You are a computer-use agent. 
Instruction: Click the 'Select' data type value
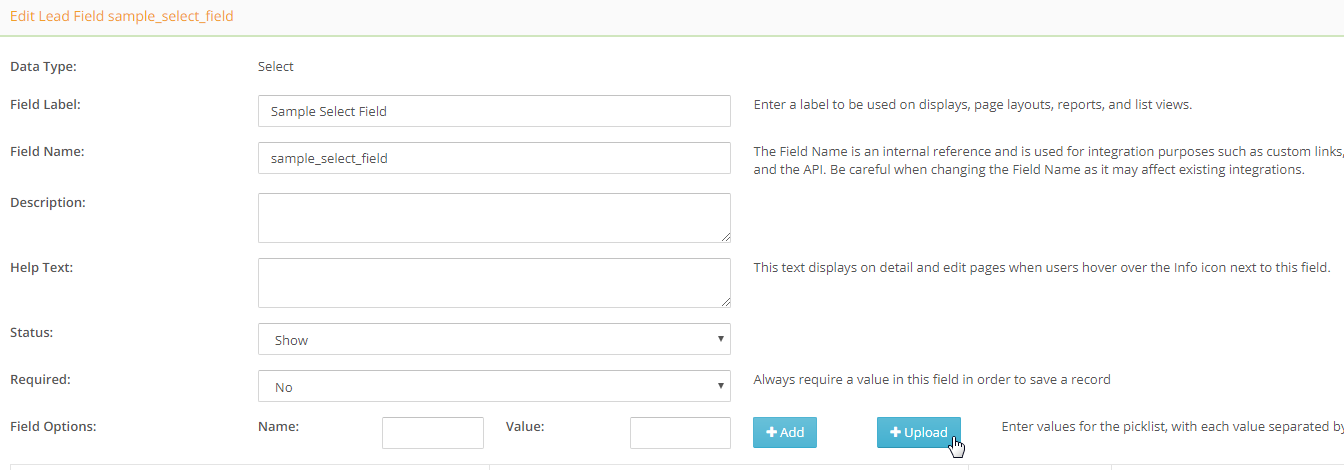(276, 67)
